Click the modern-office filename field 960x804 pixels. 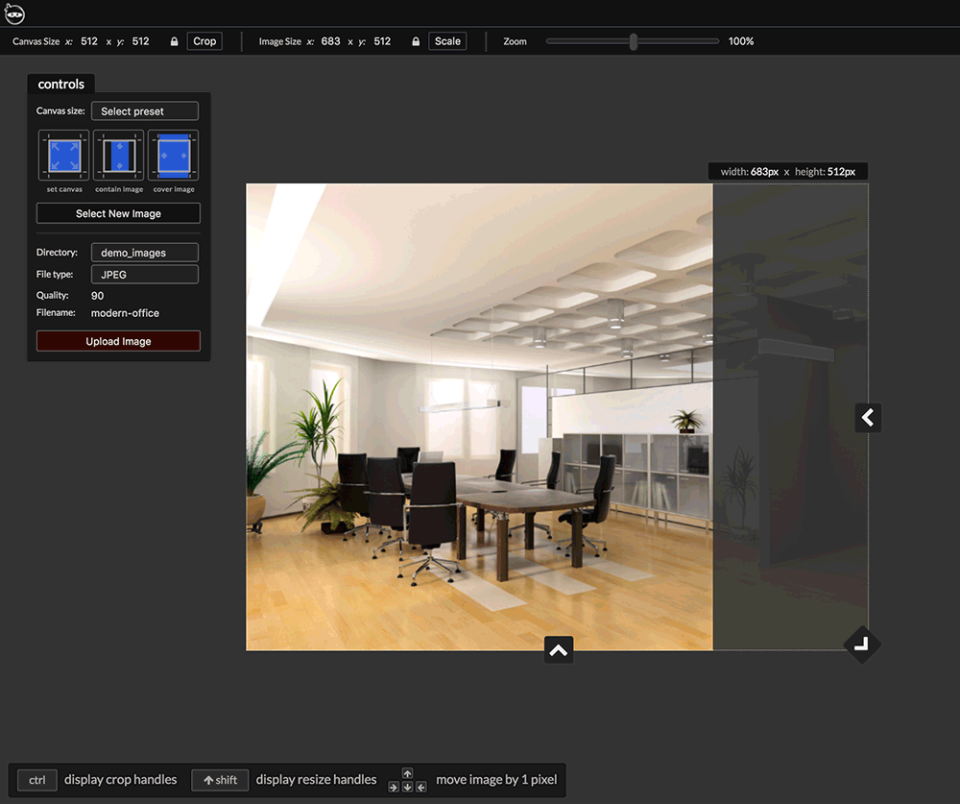[125, 313]
